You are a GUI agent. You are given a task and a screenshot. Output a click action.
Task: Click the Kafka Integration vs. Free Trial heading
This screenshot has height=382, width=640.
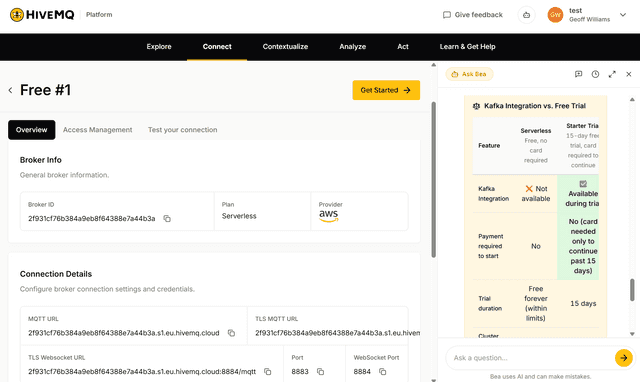tap(535, 106)
